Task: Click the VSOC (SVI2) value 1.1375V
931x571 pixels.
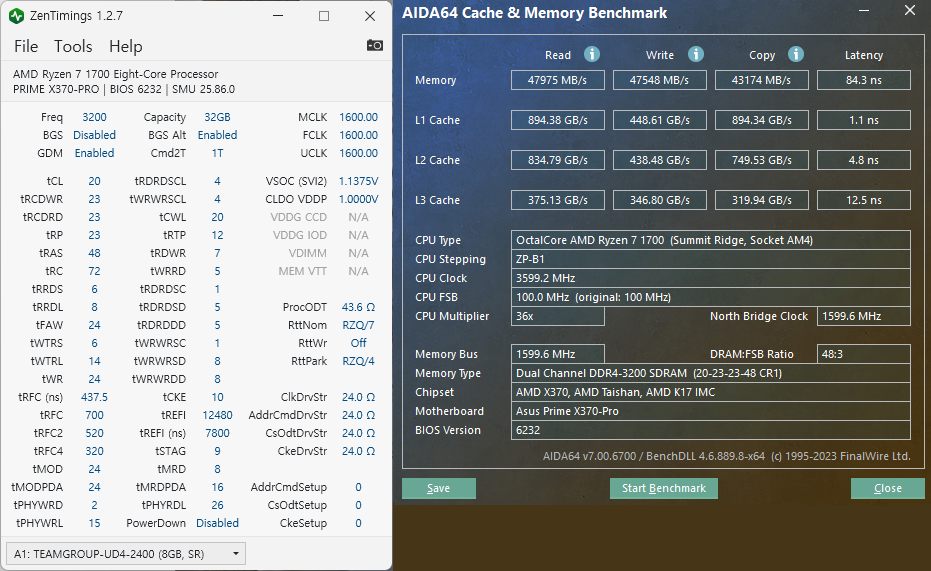Action: 359,181
